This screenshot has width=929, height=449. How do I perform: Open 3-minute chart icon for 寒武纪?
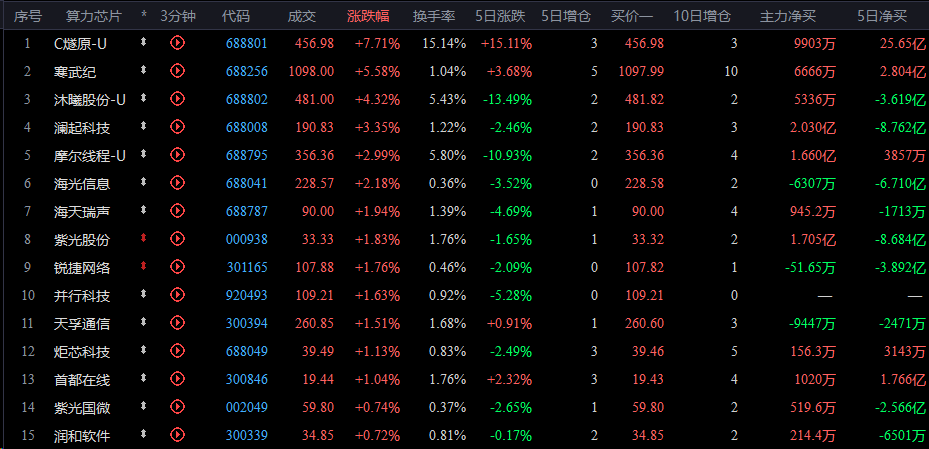[177, 71]
